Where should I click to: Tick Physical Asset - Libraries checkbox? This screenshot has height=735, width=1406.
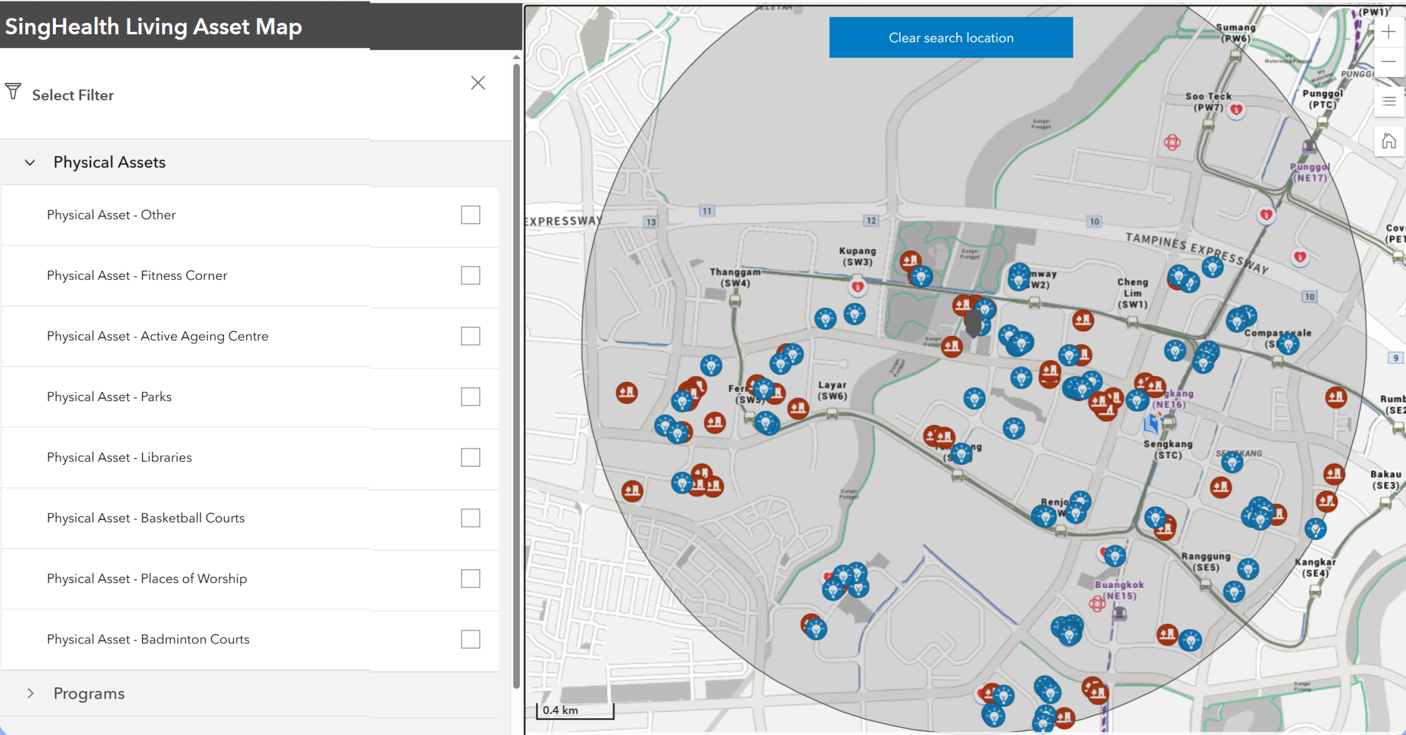pyautogui.click(x=470, y=458)
